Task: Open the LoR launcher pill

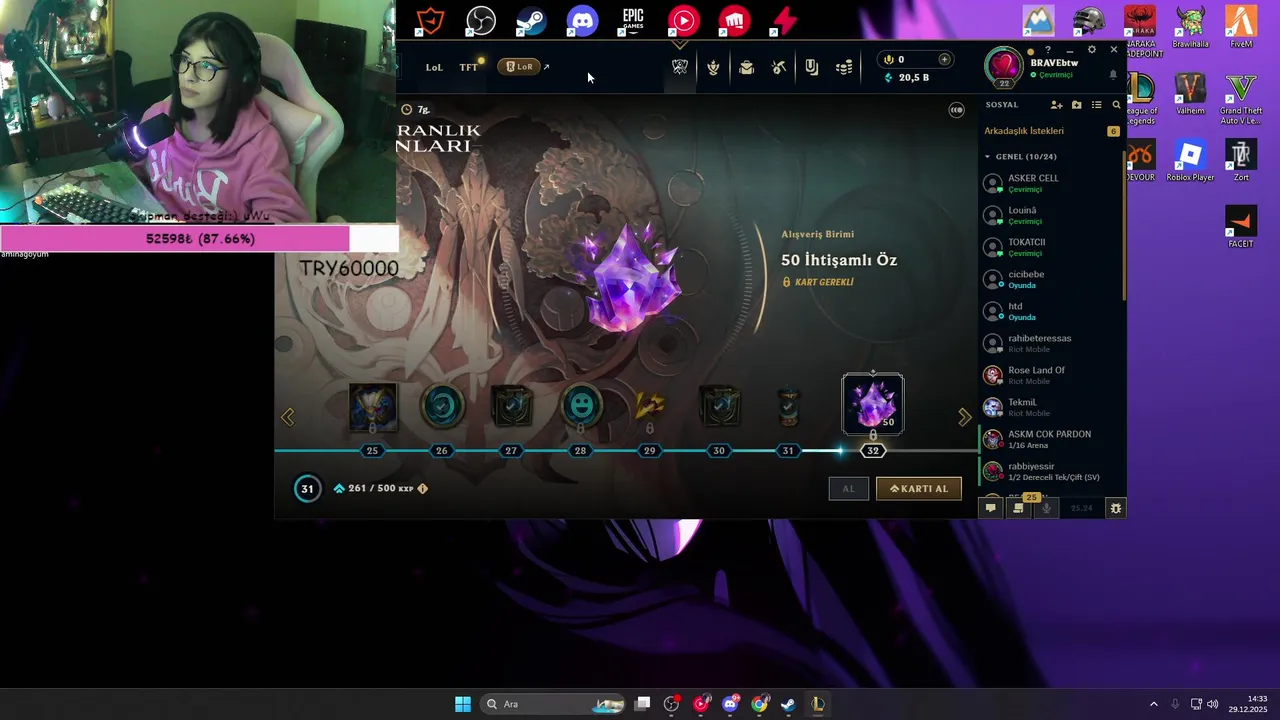Action: 520,67
